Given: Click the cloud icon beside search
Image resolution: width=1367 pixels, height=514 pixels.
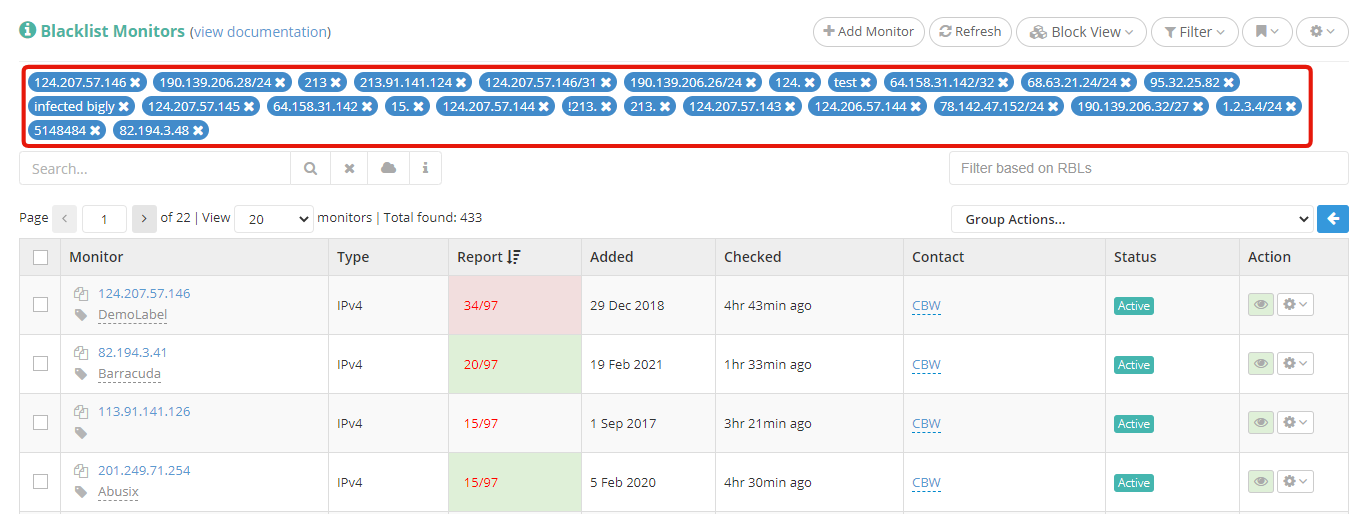Looking at the screenshot, I should pyautogui.click(x=388, y=169).
